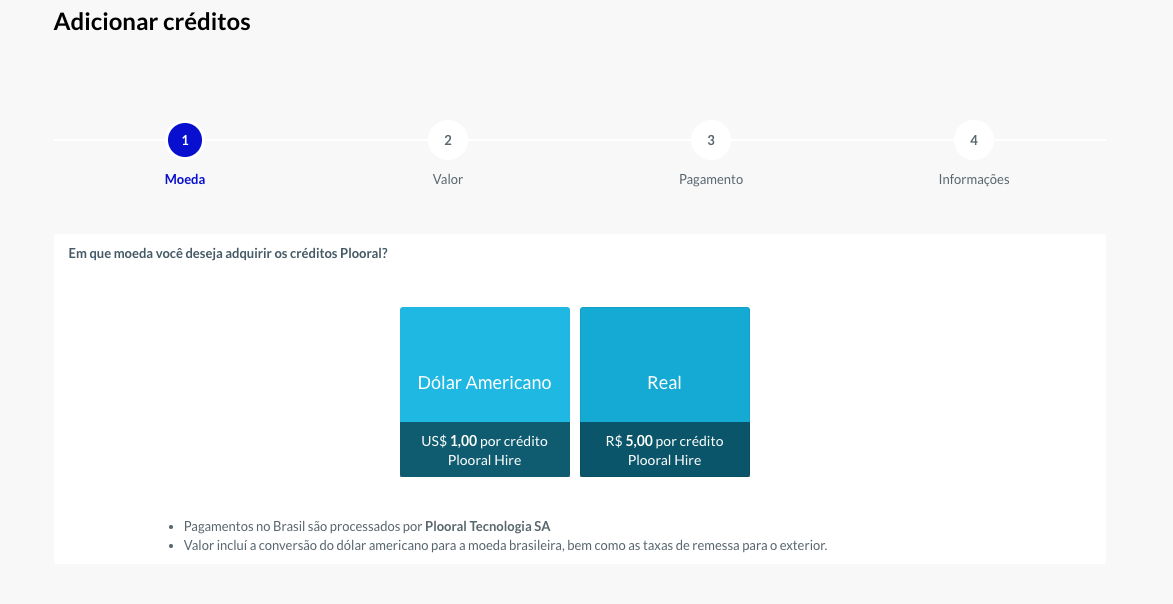The width and height of the screenshot is (1173, 604).
Task: Go to step 2 circle
Action: coord(447,140)
